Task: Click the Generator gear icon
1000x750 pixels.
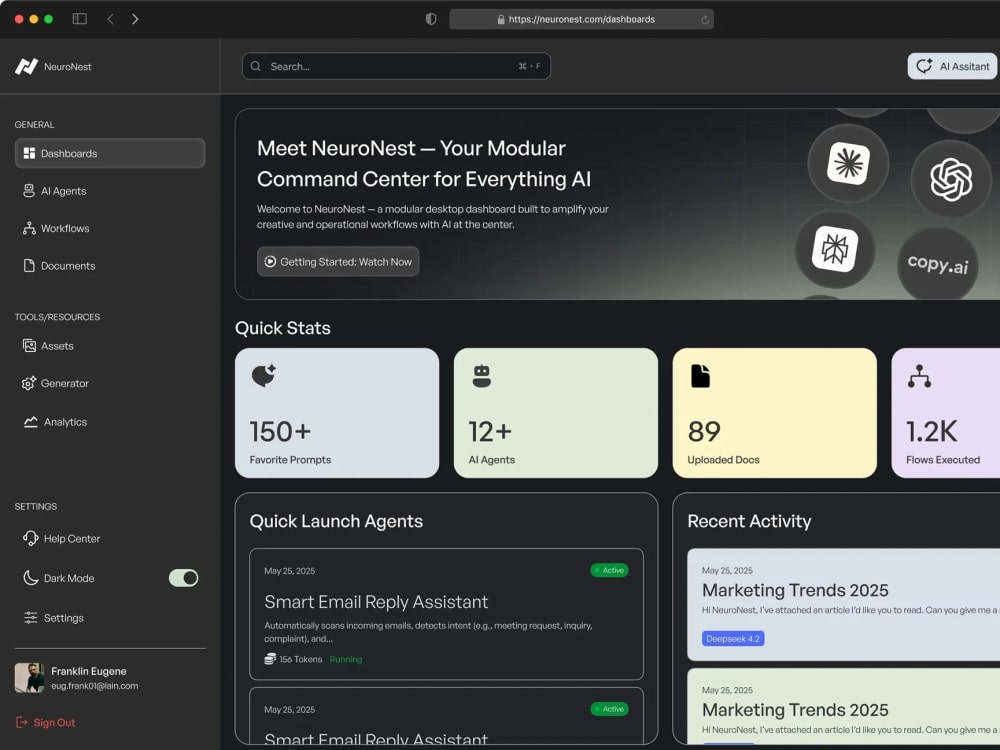Action: [29, 383]
